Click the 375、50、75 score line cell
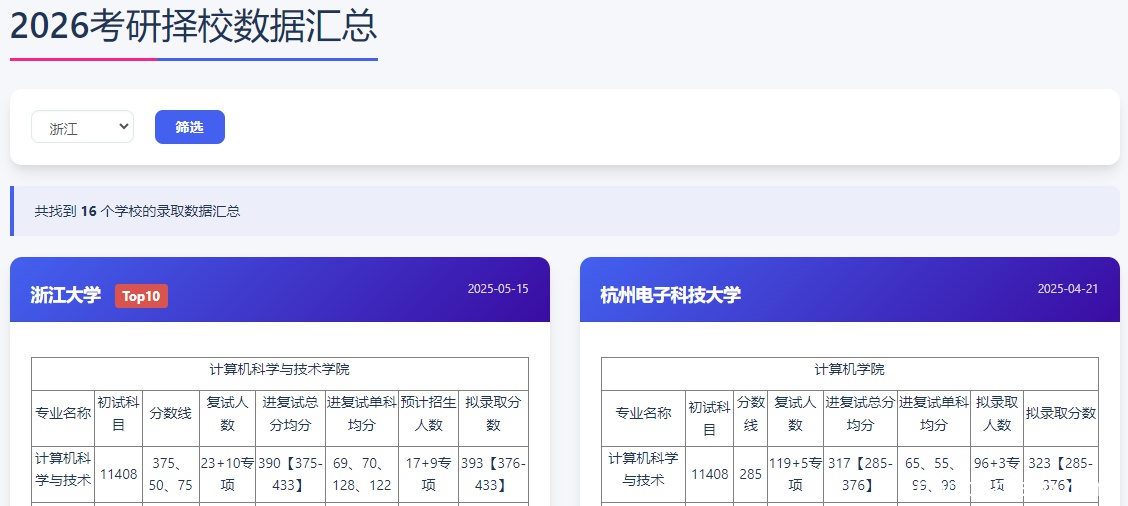 pyautogui.click(x=170, y=474)
